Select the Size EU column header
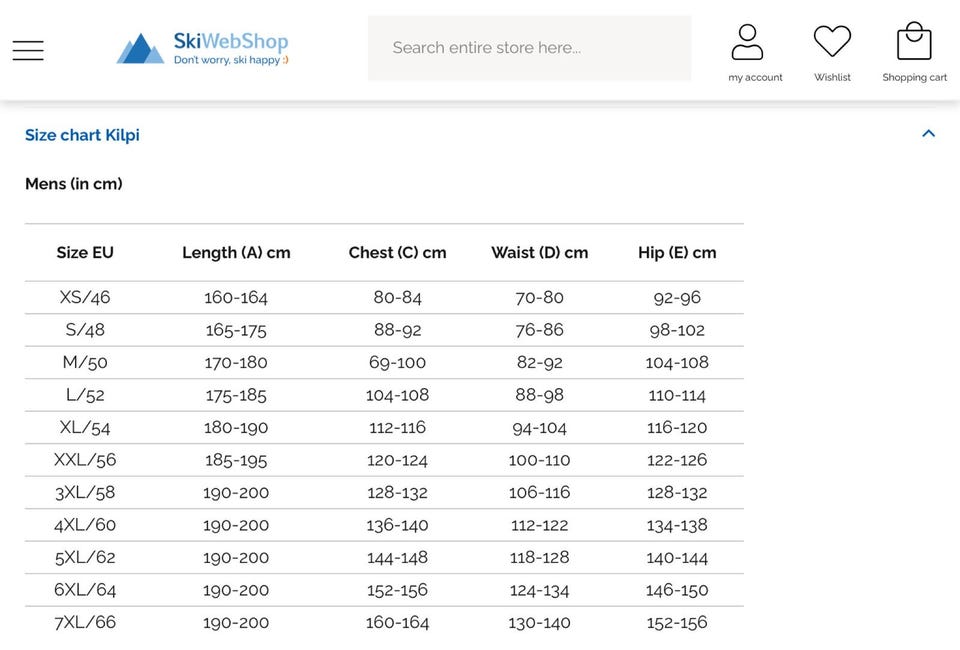Viewport: 960px width, 650px height. (x=85, y=253)
